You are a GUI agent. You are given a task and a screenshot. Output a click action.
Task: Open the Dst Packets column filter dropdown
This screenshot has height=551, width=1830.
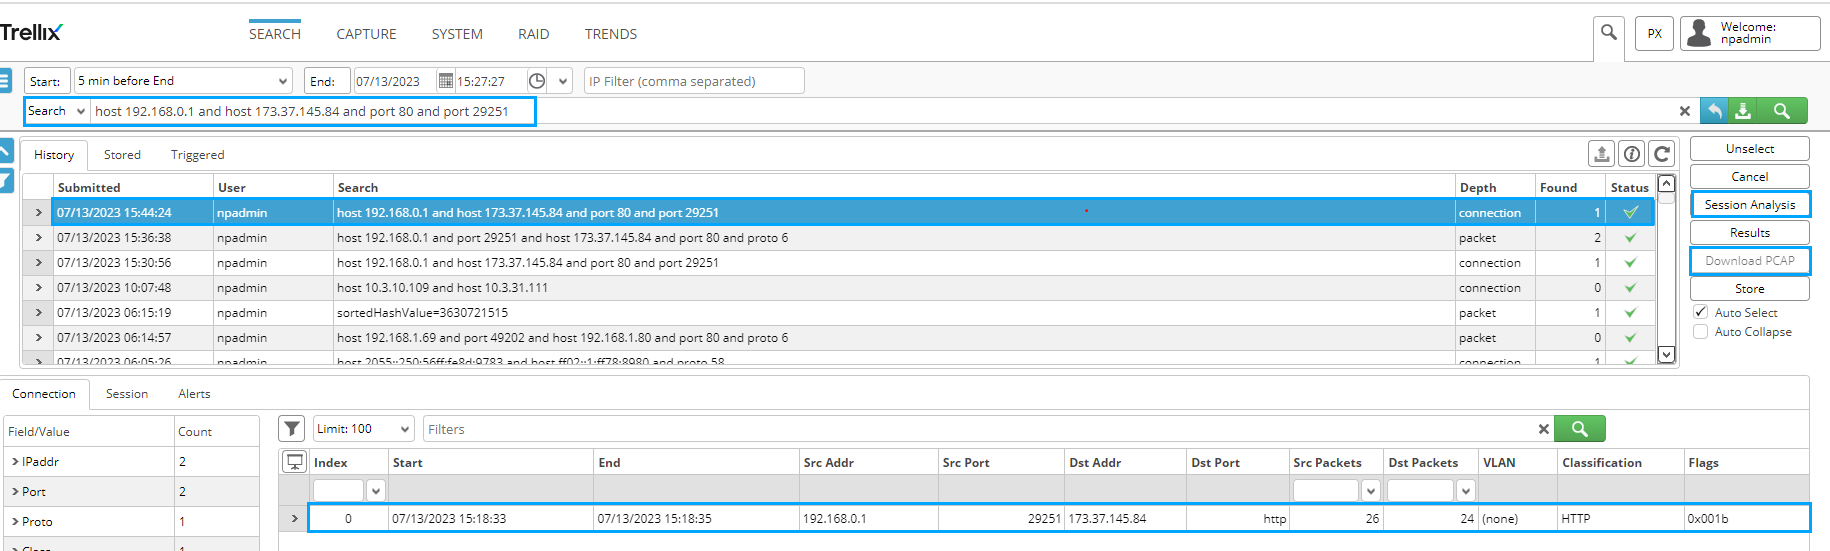coord(1465,490)
